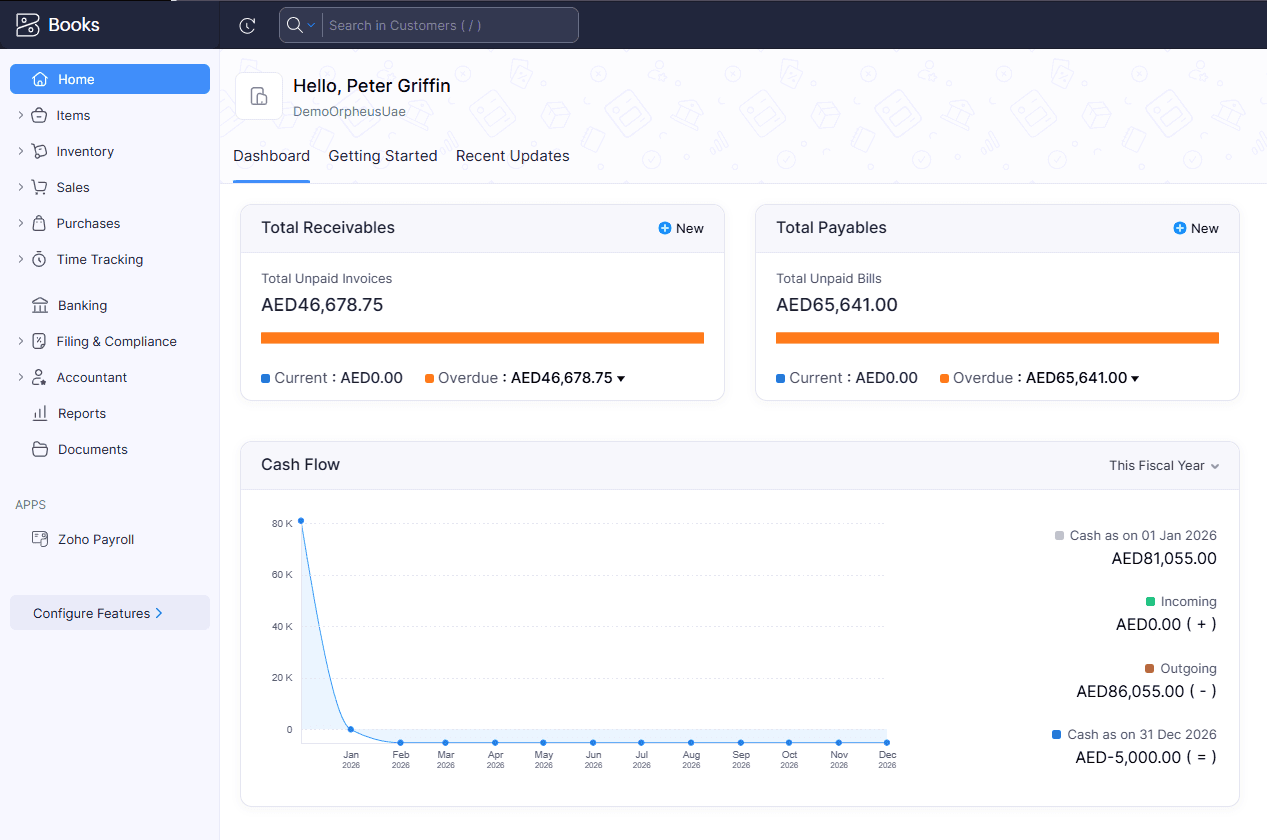Open the Documents sidebar icon
Image resolution: width=1267 pixels, height=840 pixels.
click(41, 449)
